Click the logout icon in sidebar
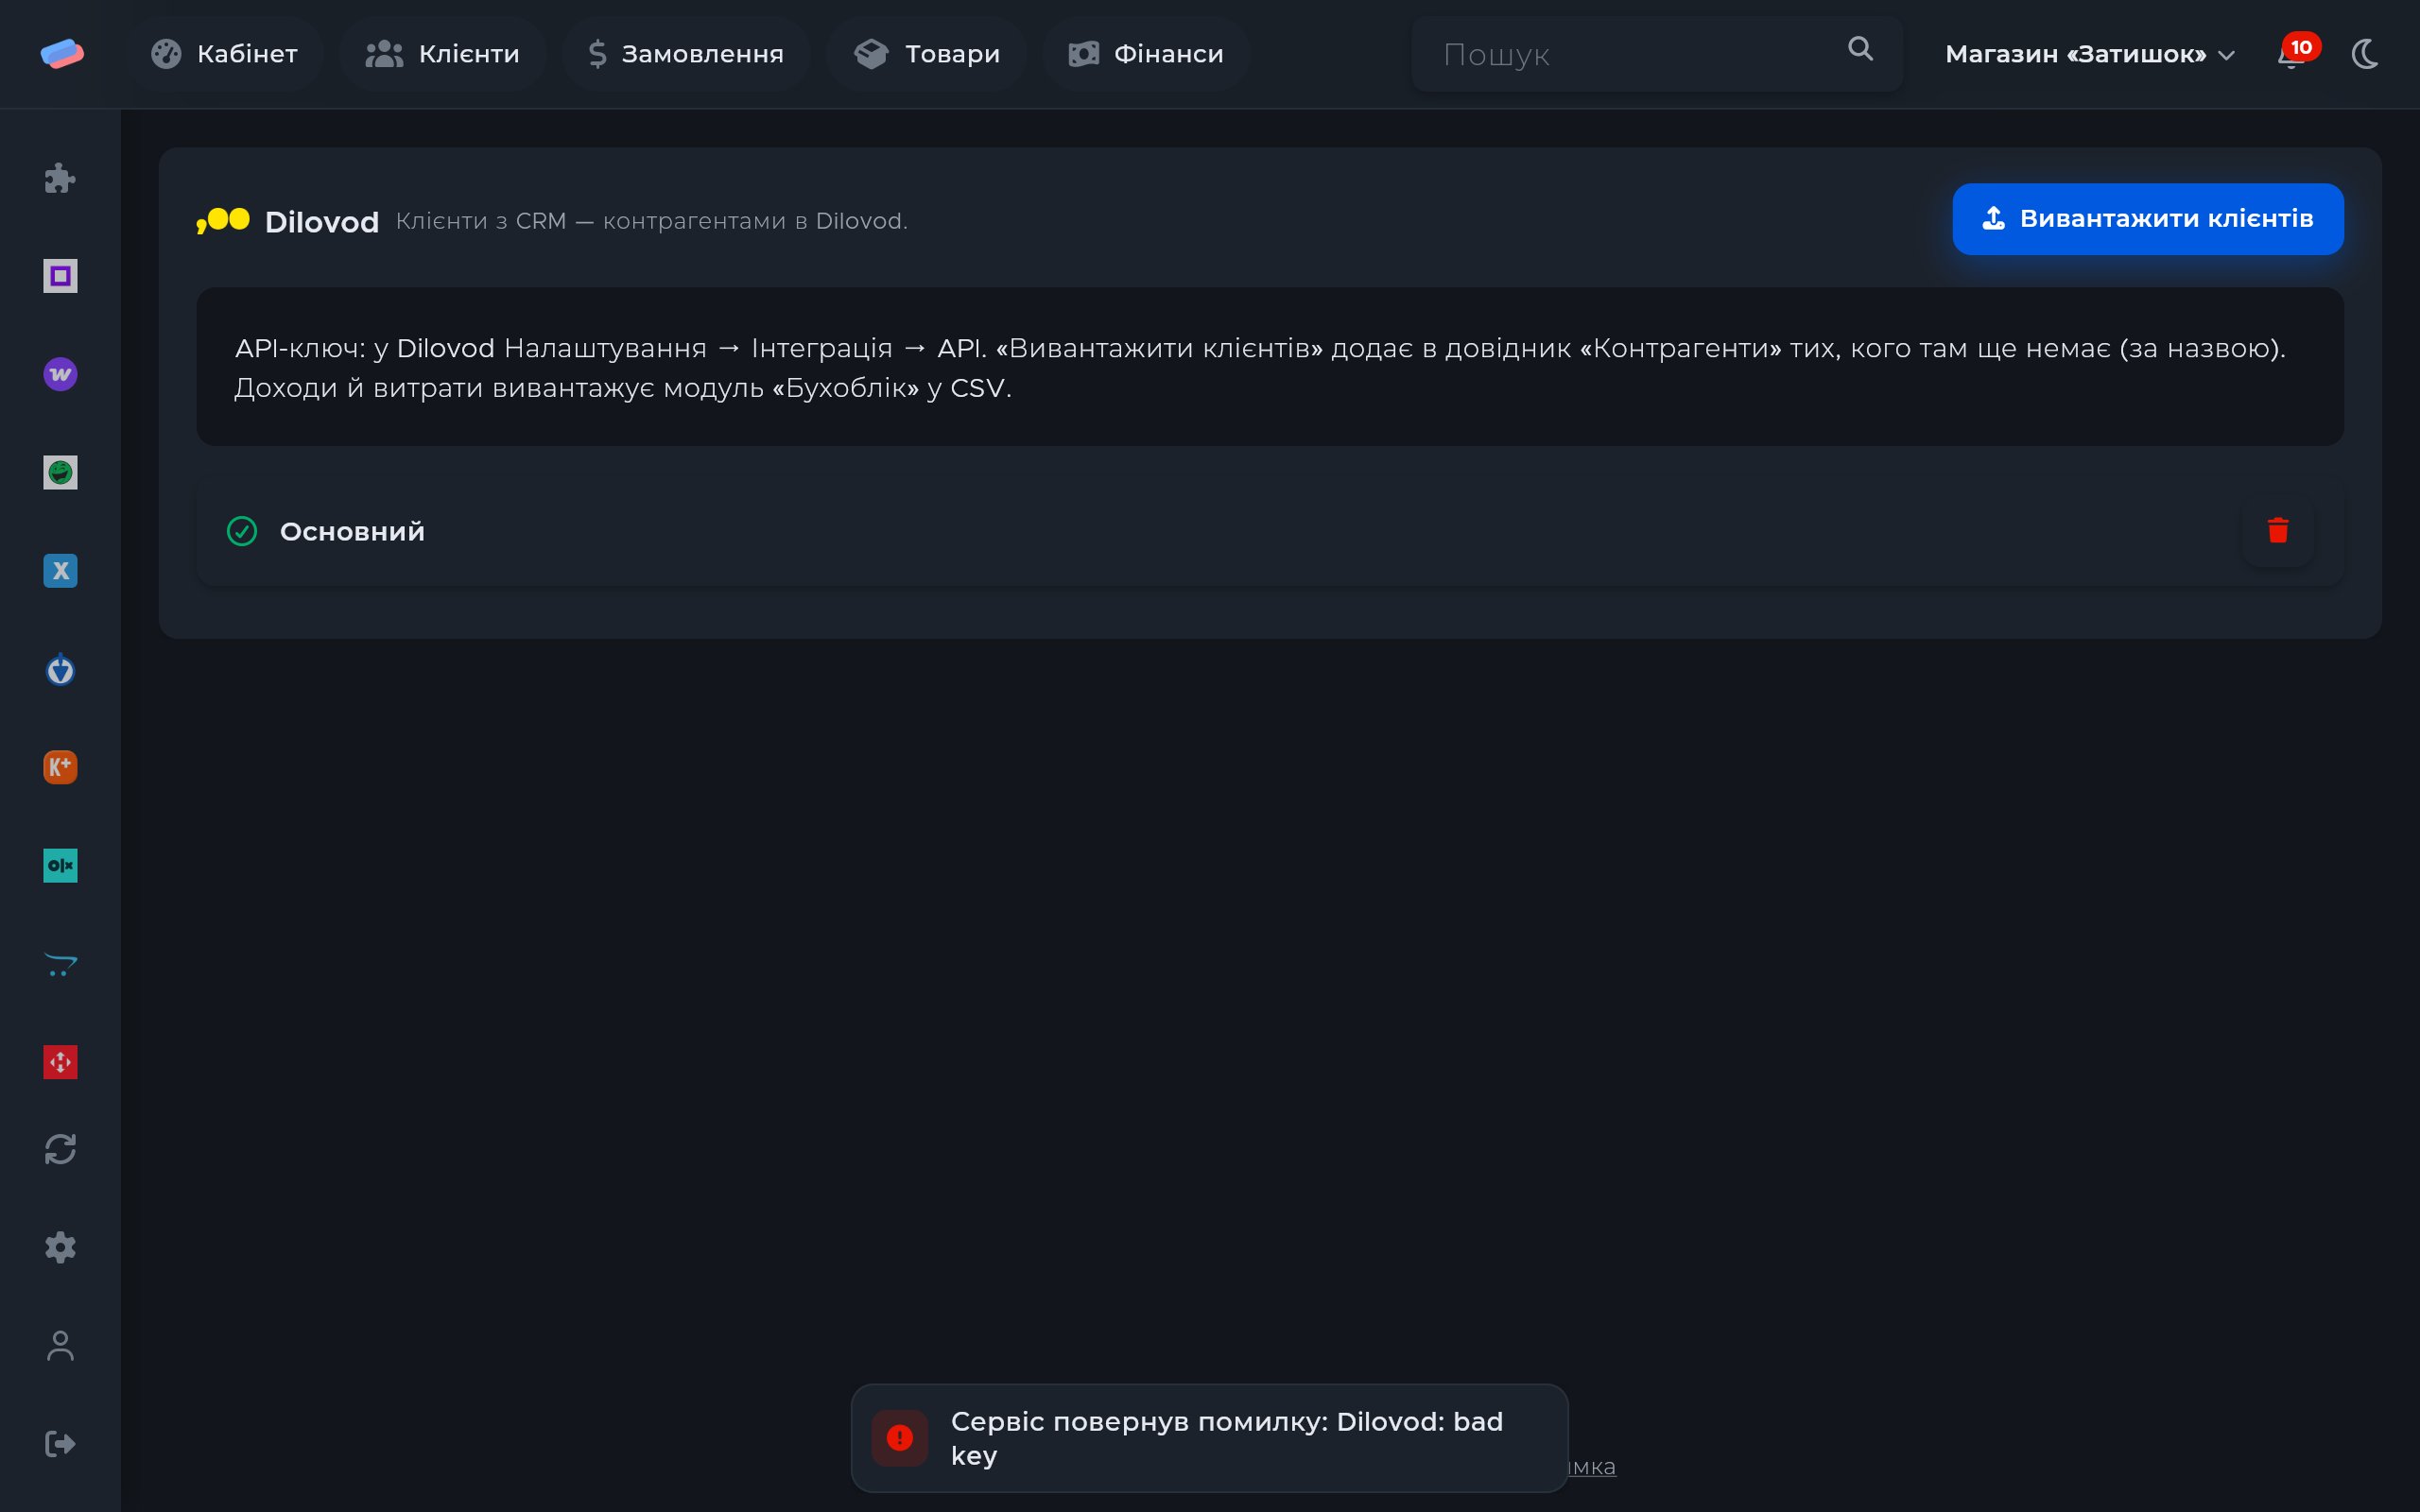 (60, 1444)
